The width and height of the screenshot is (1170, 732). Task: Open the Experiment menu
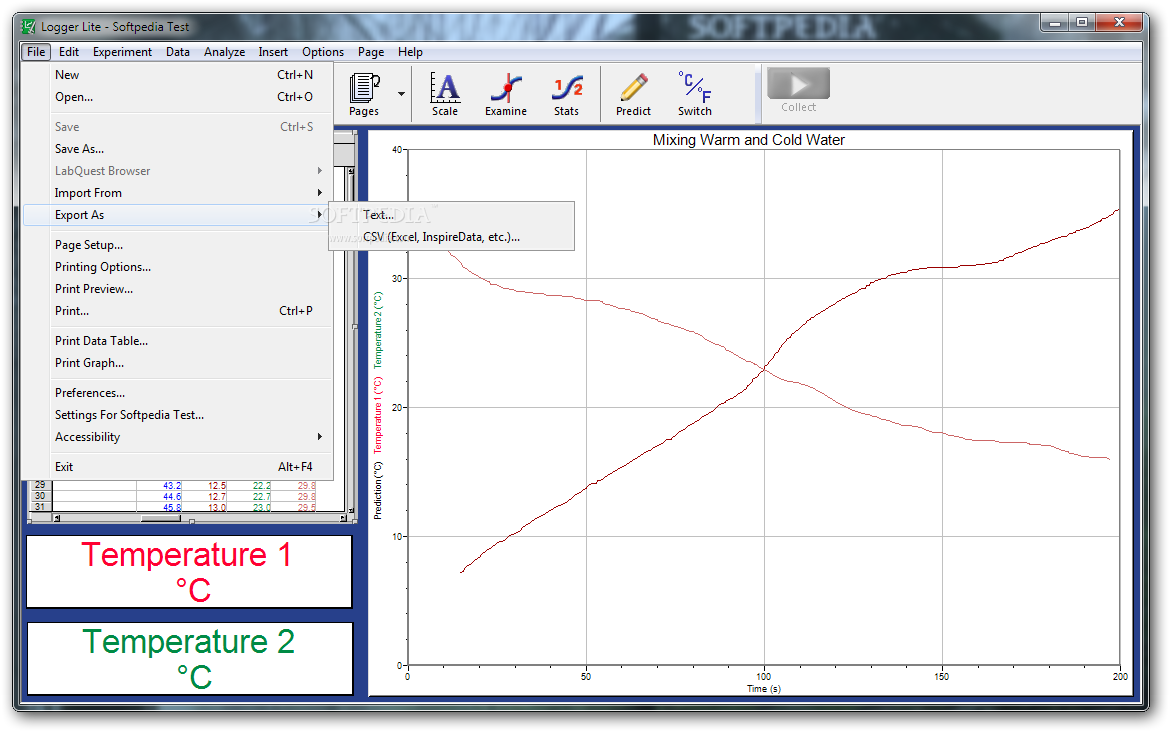click(122, 51)
